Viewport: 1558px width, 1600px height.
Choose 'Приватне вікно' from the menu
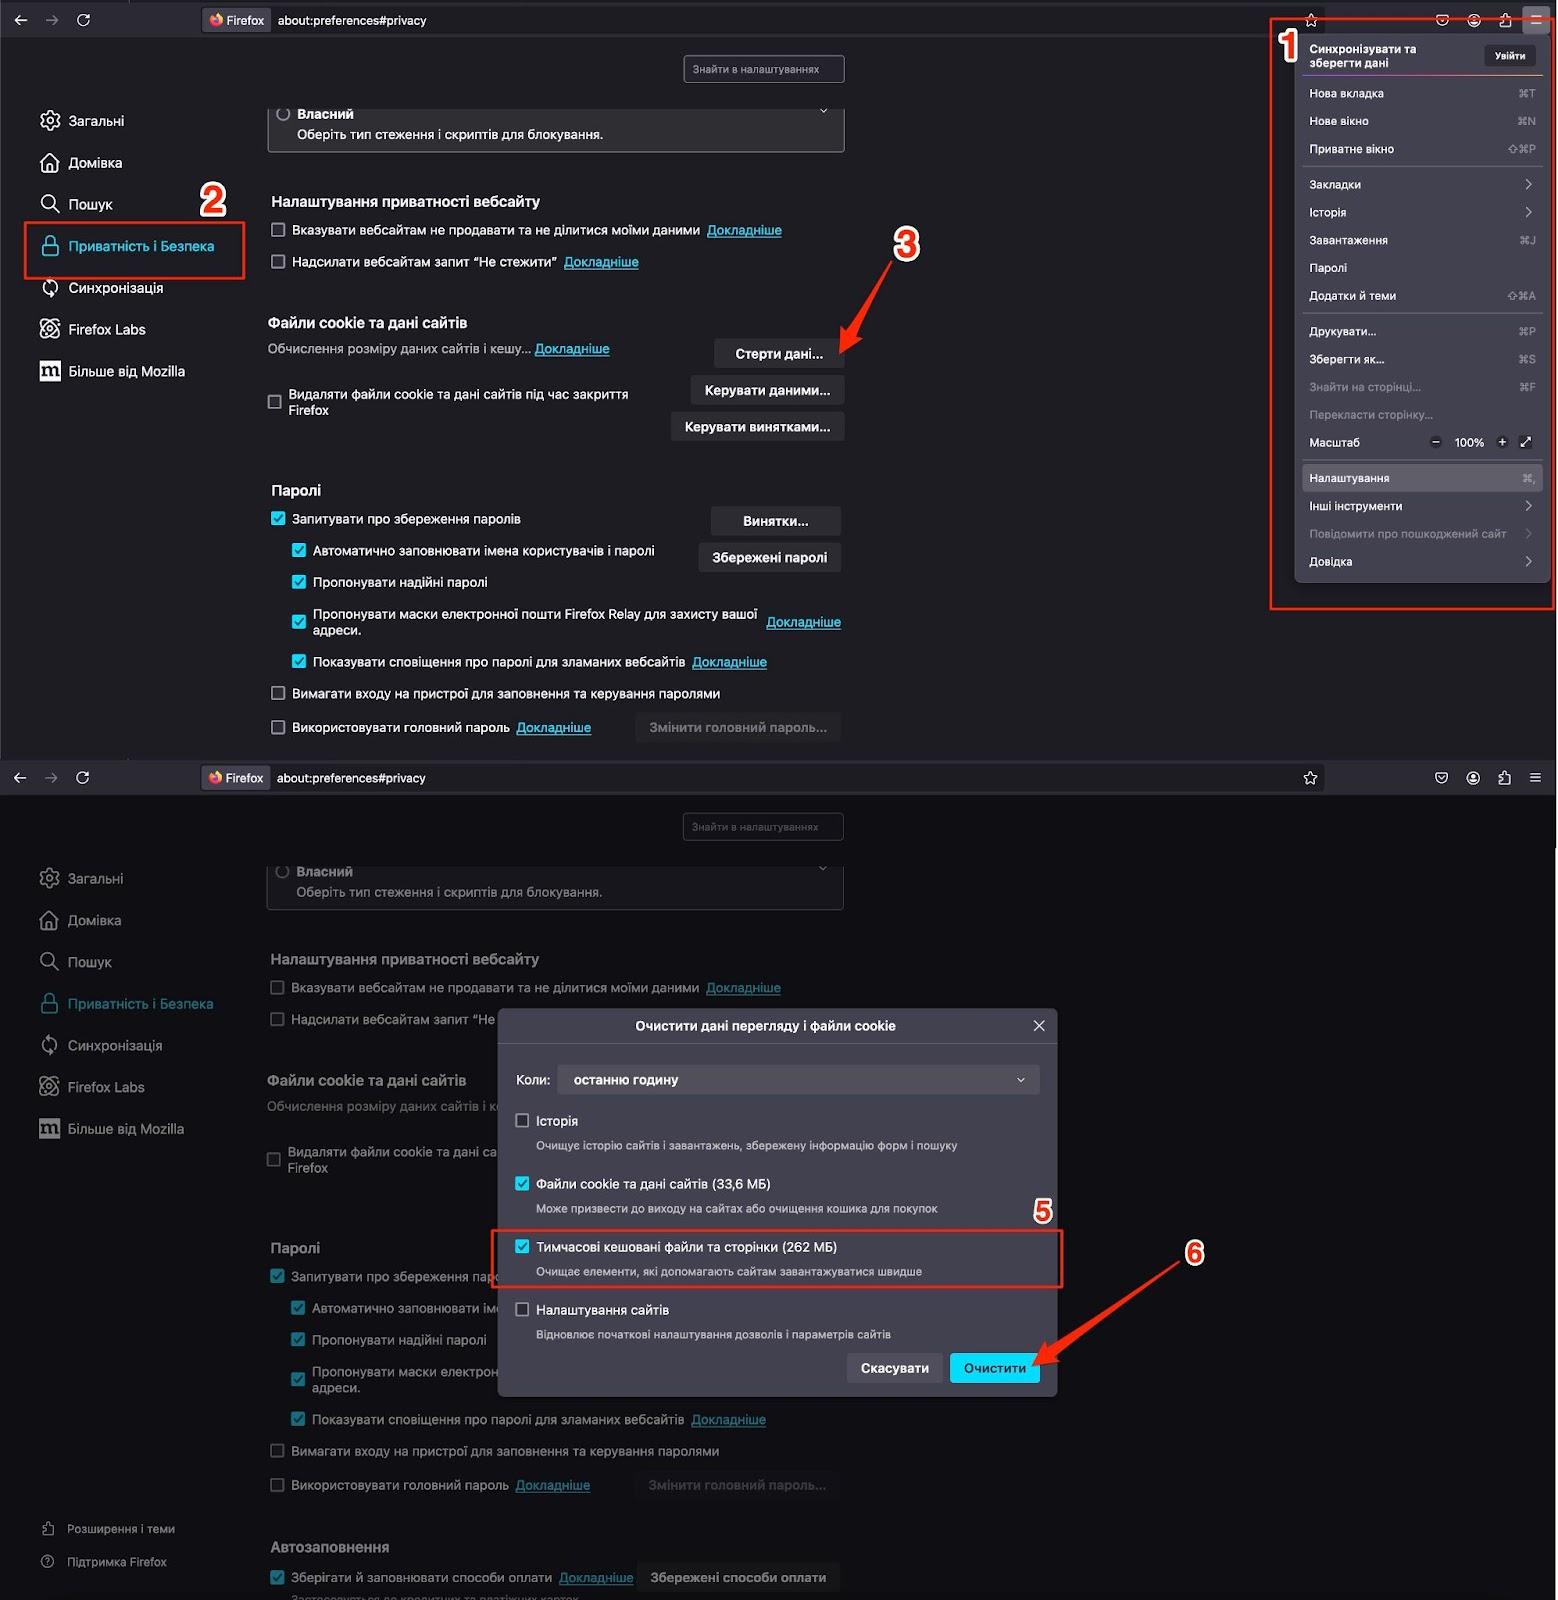[1421, 149]
